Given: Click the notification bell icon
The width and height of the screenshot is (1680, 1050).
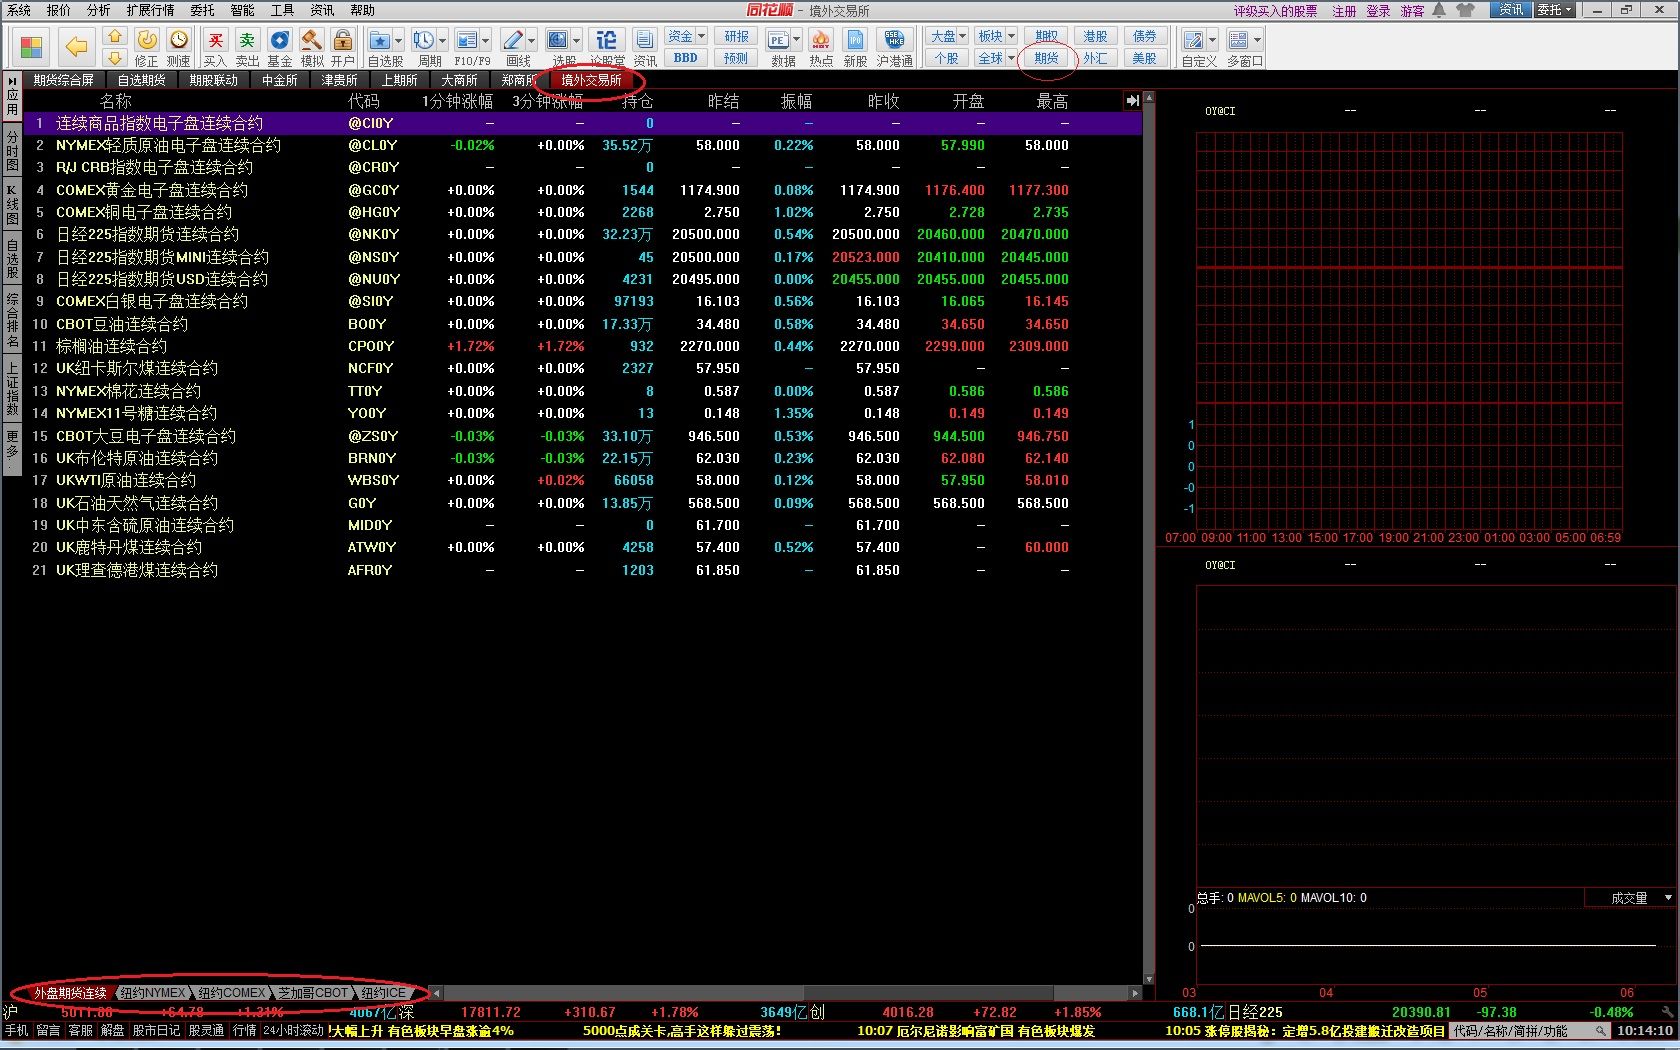Looking at the screenshot, I should tap(1439, 10).
